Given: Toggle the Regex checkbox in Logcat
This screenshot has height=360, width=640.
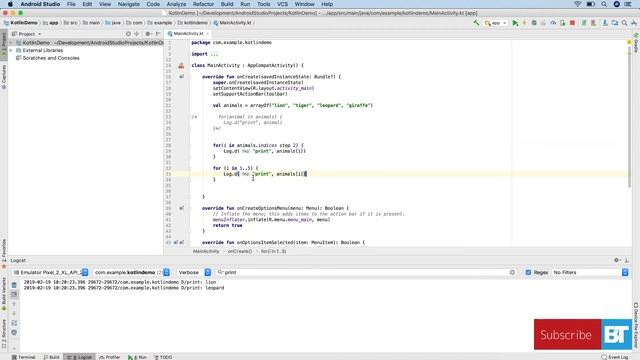Looking at the screenshot, I should click(x=528, y=272).
